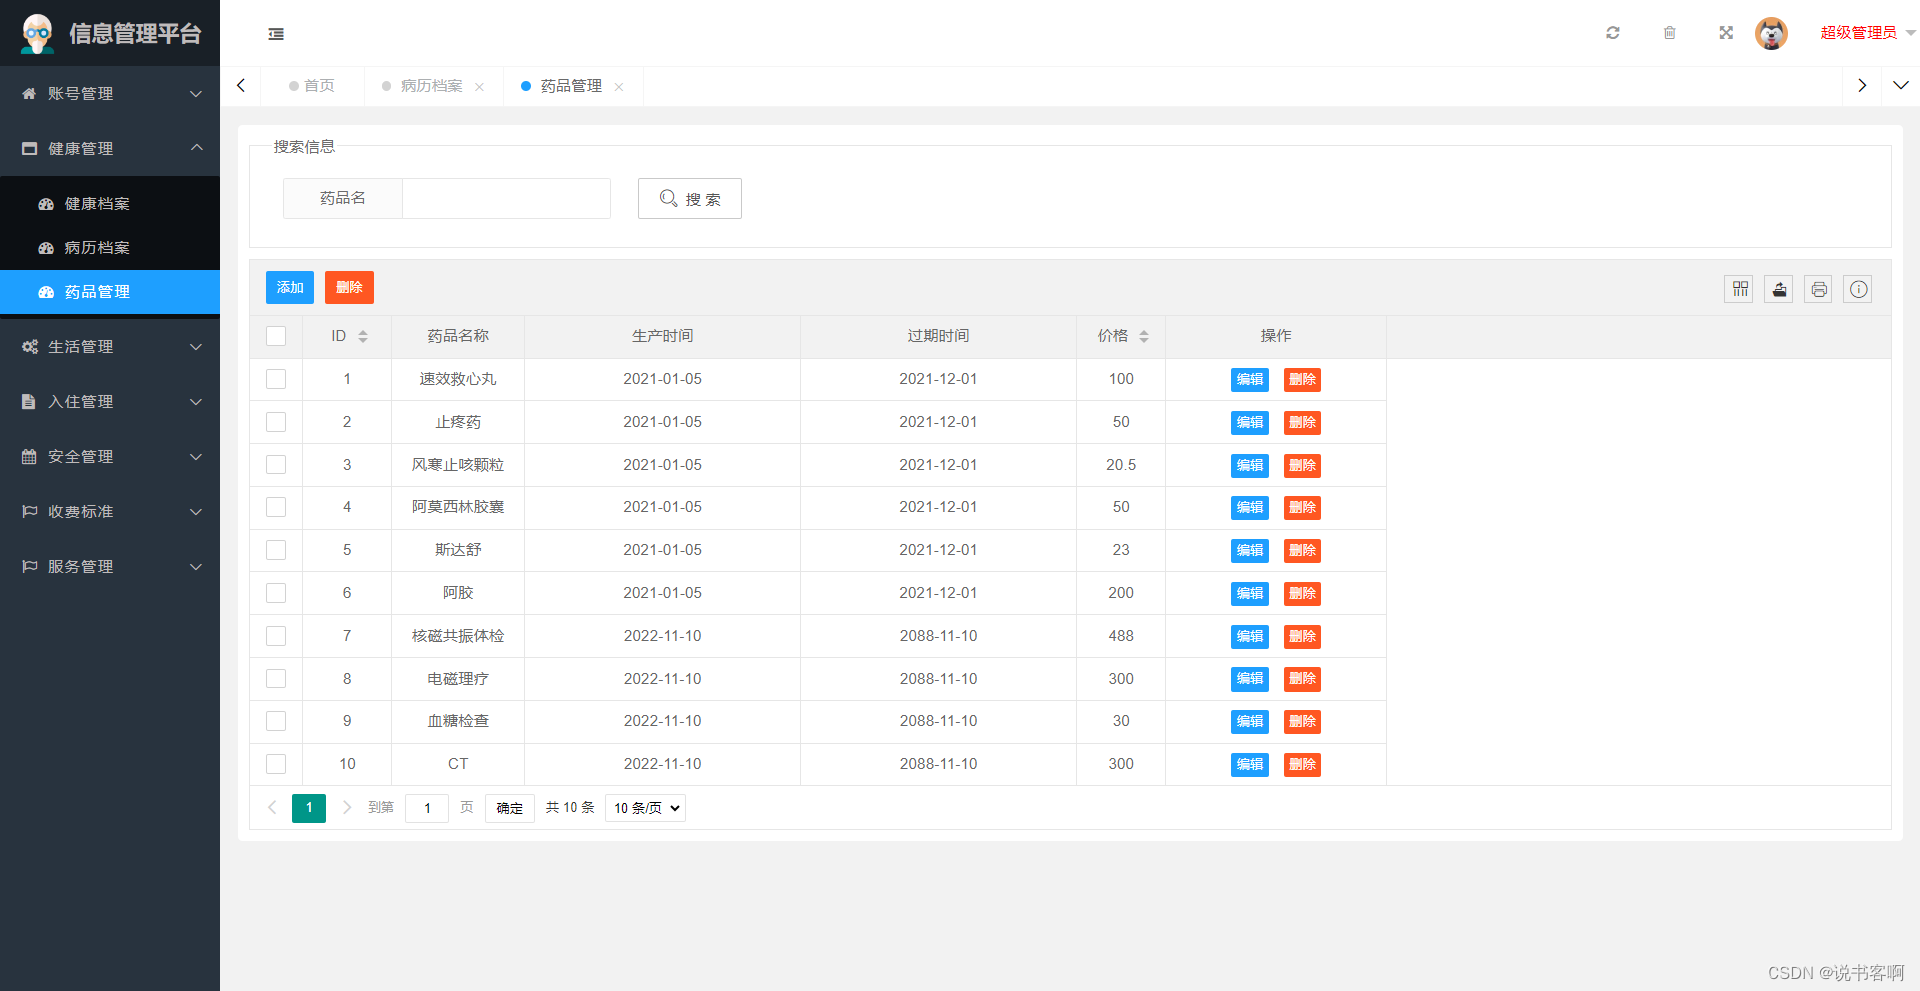
Task: Click the export icon above the table
Action: pyautogui.click(x=1779, y=289)
